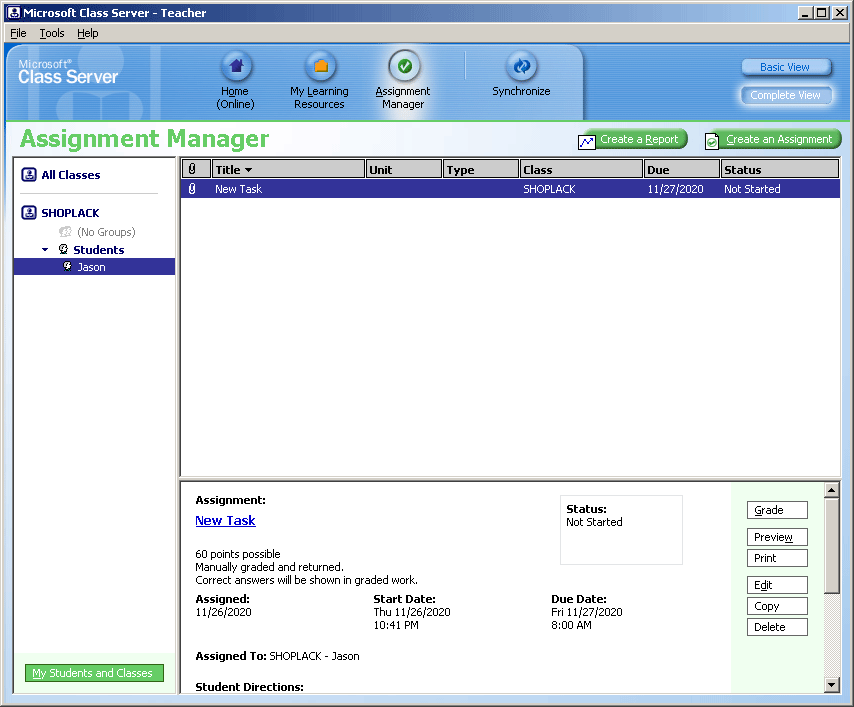Image resolution: width=854 pixels, height=707 pixels.
Task: Click SHOPLACK class cell in New Task row
Action: (x=549, y=189)
